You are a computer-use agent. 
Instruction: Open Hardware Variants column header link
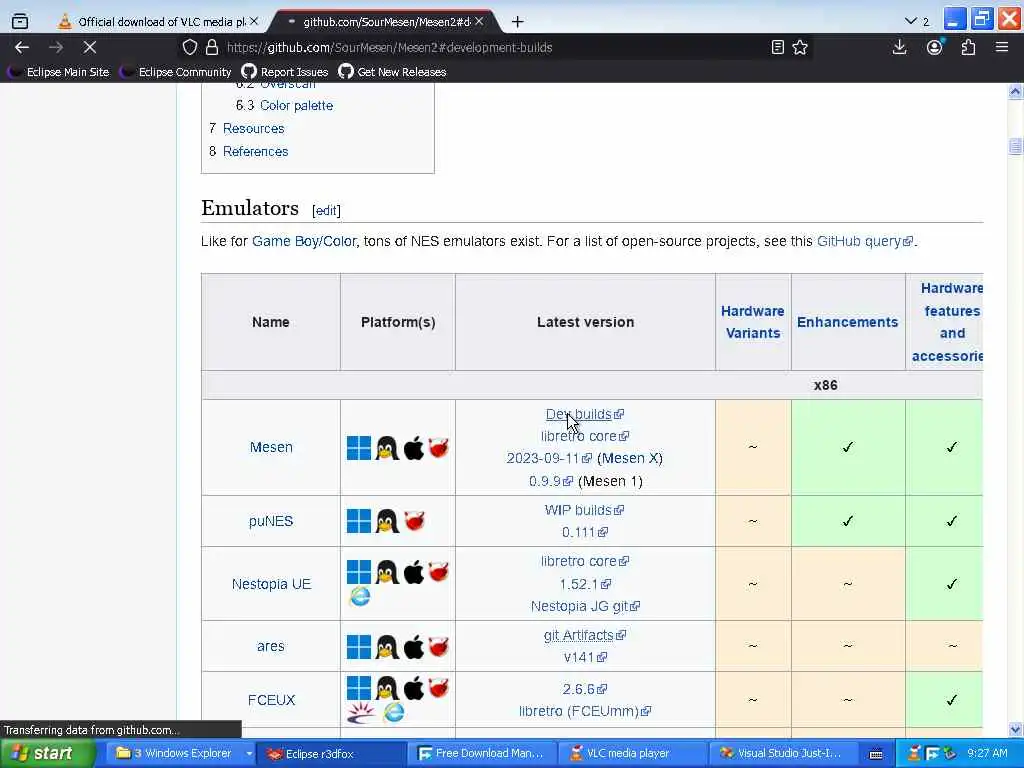[752, 322]
